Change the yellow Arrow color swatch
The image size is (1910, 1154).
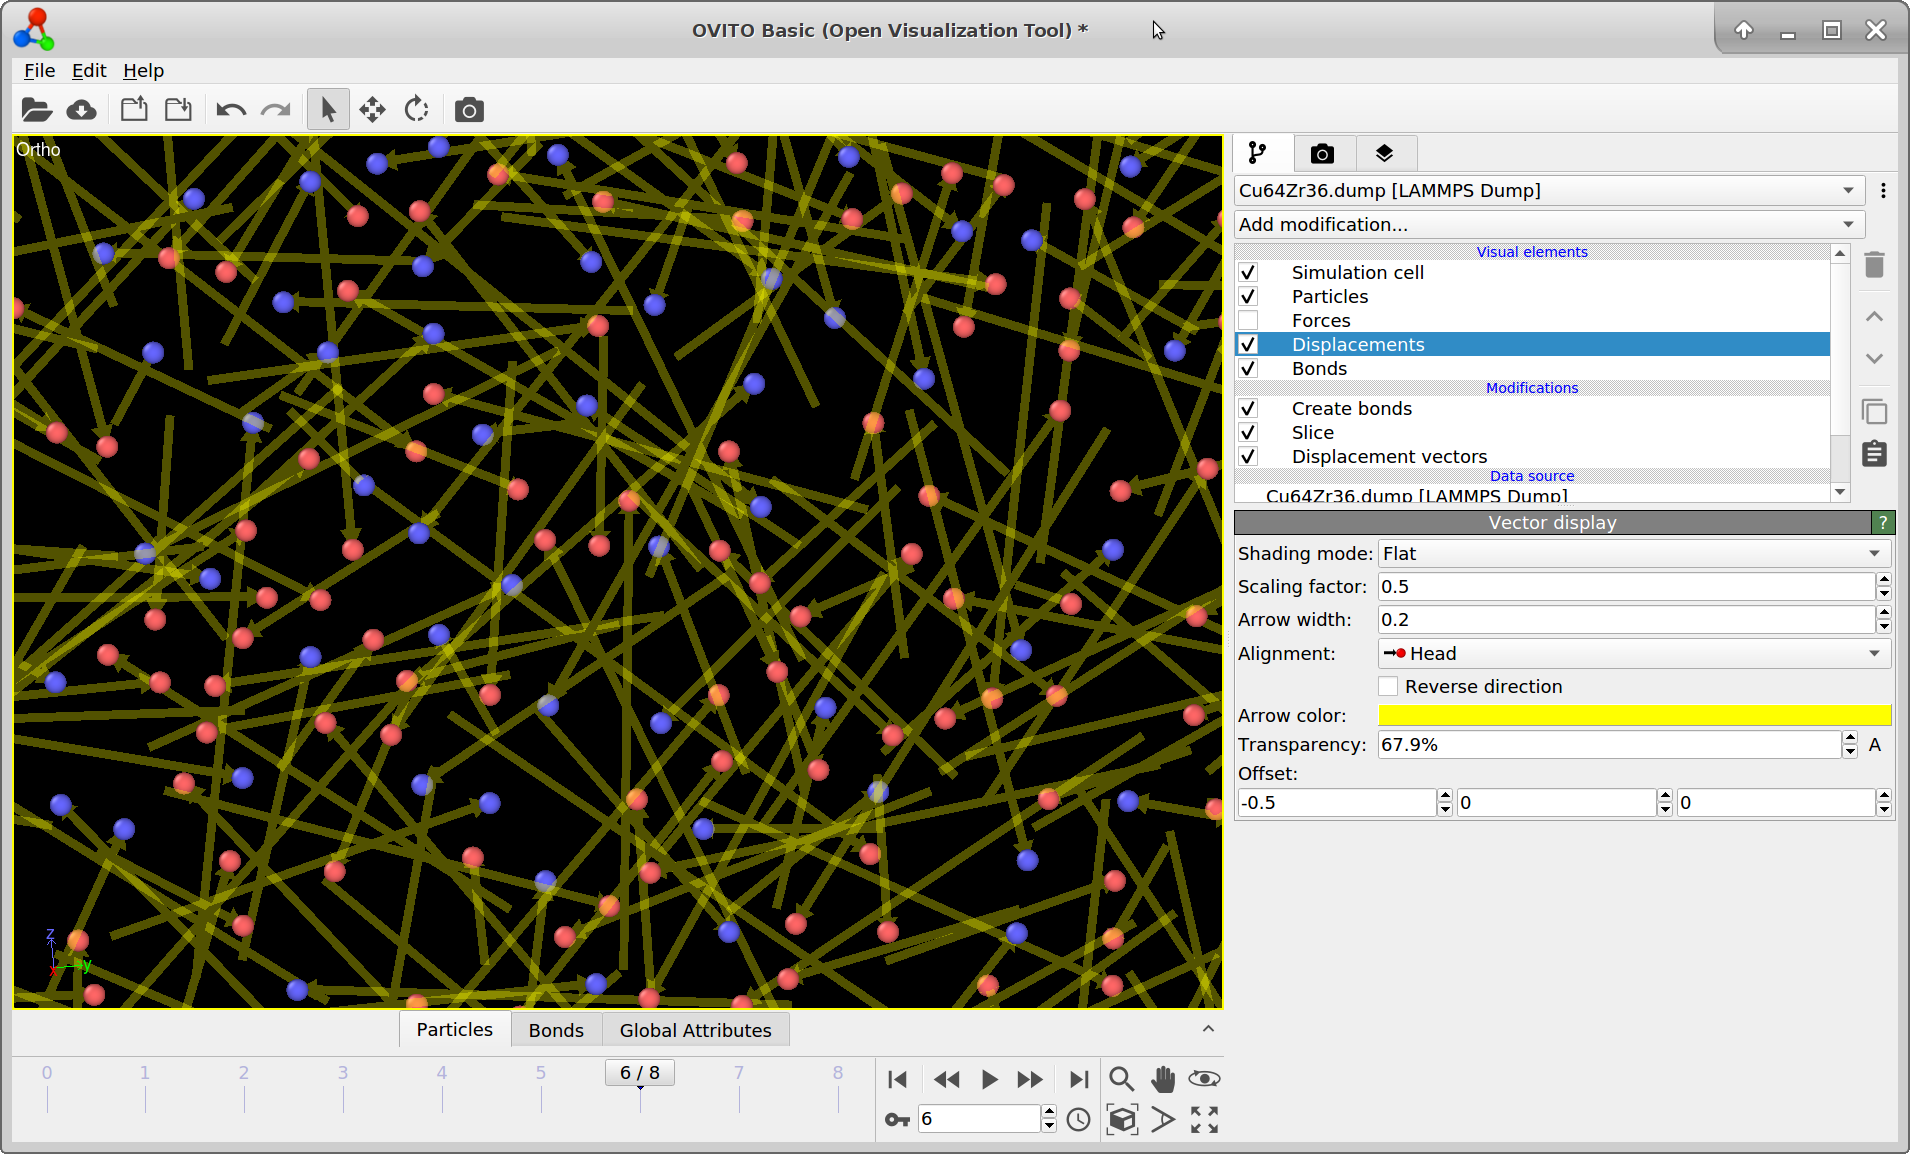click(1633, 715)
